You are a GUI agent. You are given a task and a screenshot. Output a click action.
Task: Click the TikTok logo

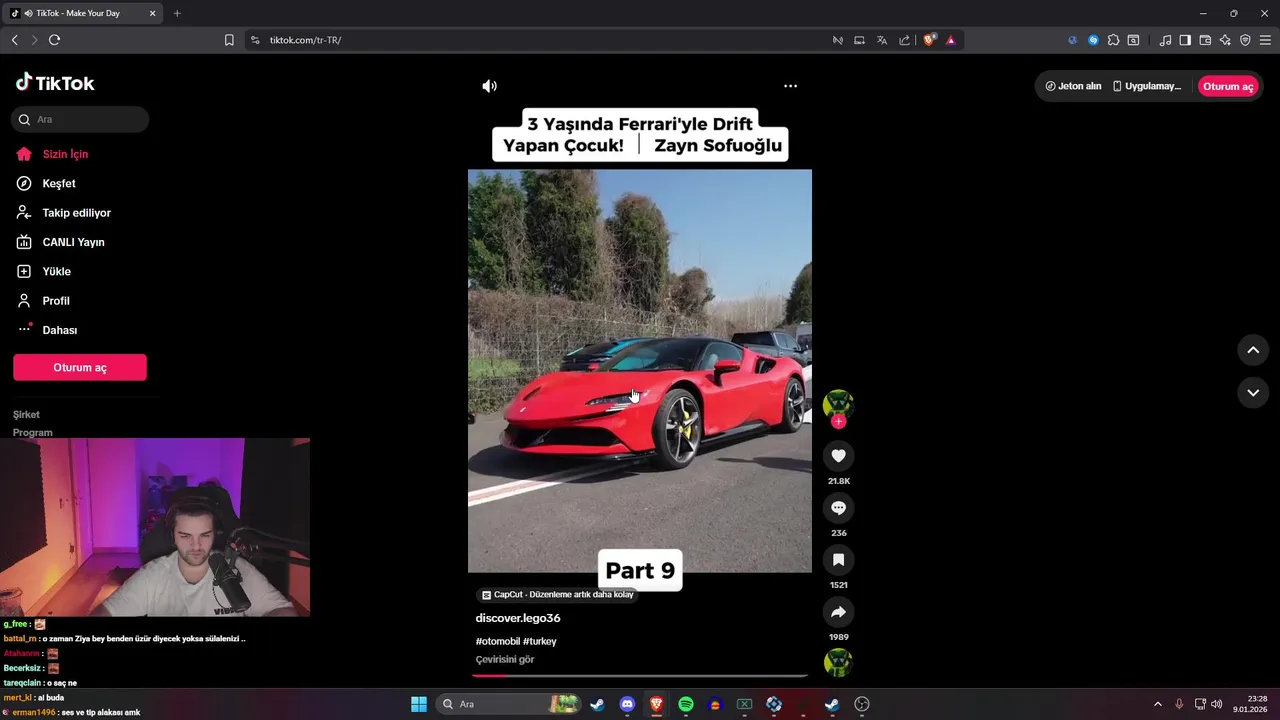55,83
